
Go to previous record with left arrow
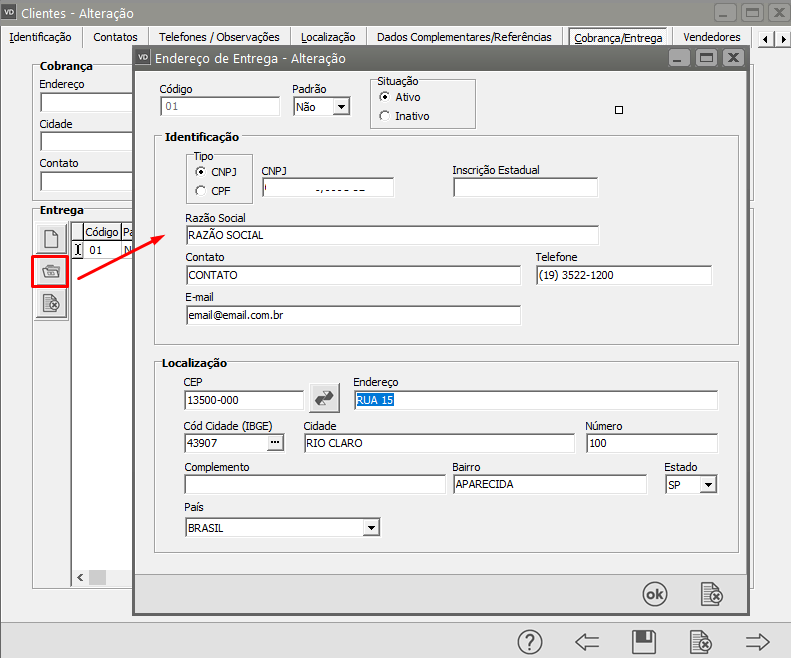[x=587, y=642]
